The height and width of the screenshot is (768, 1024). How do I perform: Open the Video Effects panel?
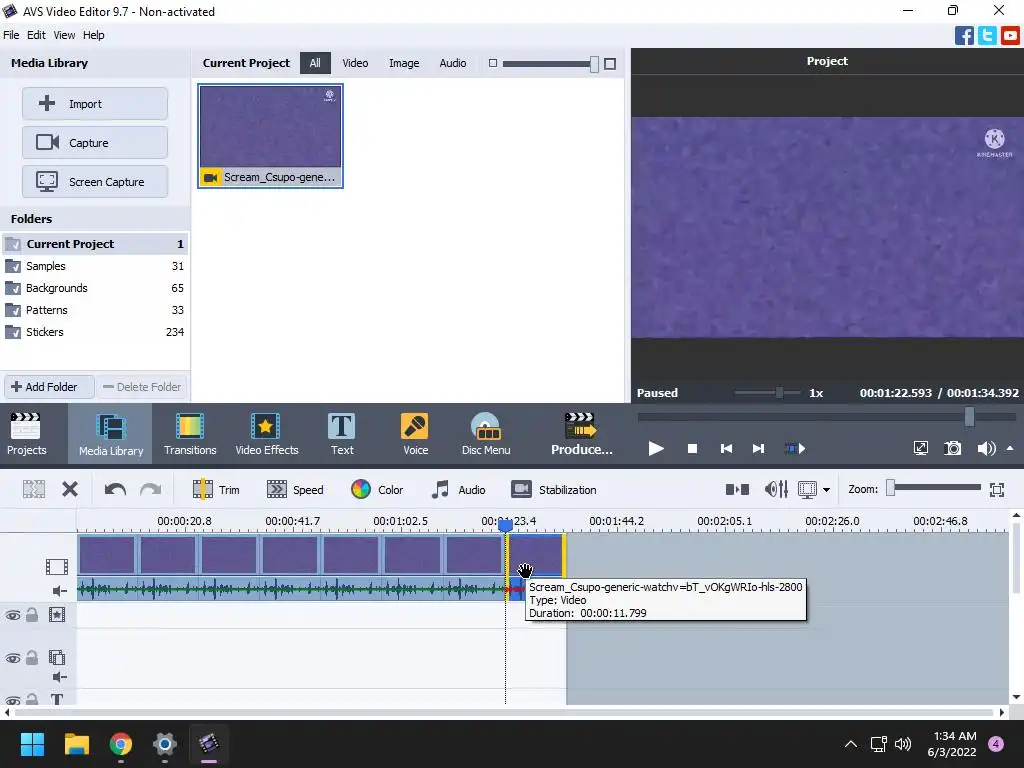pyautogui.click(x=266, y=434)
